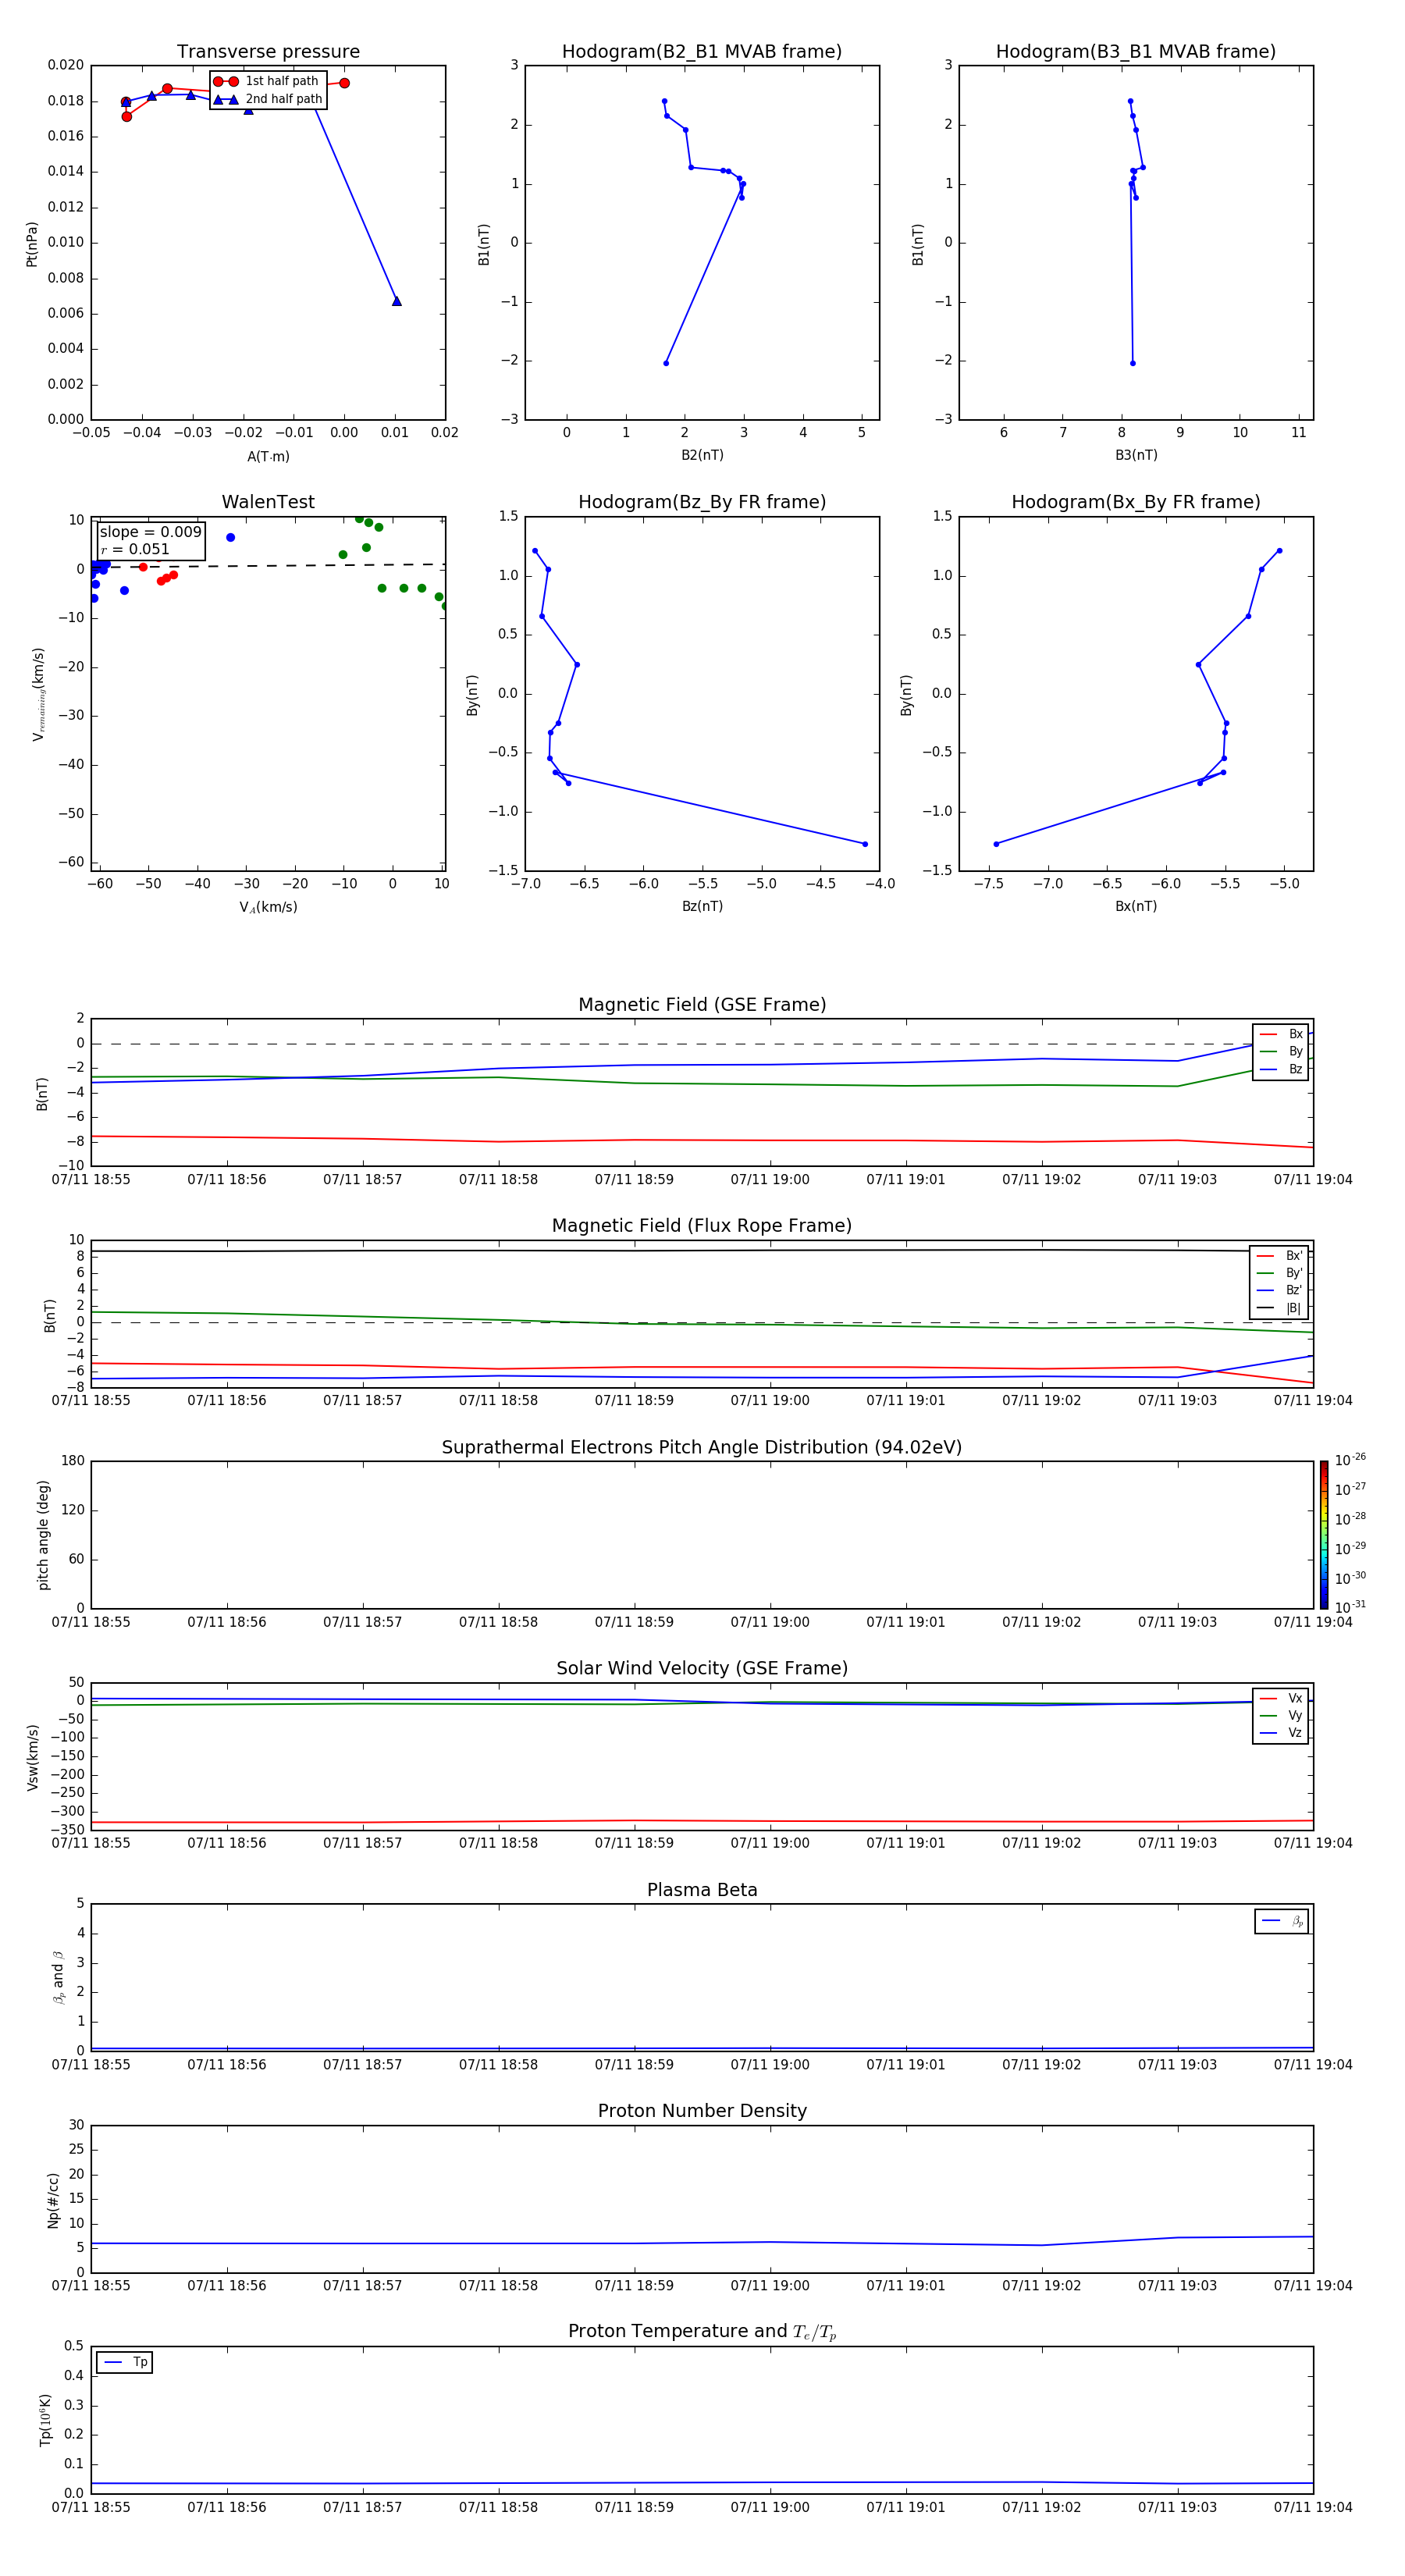1405x2576 pixels.
Task: Click the 'Hodogram(B2_B1 MVAB frame)' title
Action: pyautogui.click(x=702, y=52)
